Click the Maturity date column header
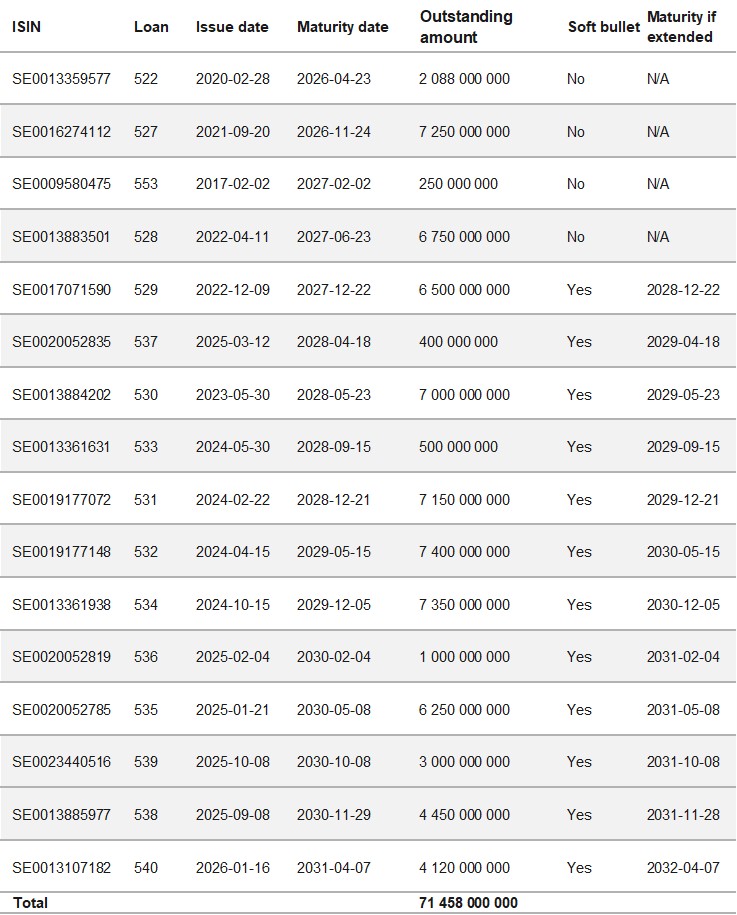Screen dimensions: 737x915 342,27
